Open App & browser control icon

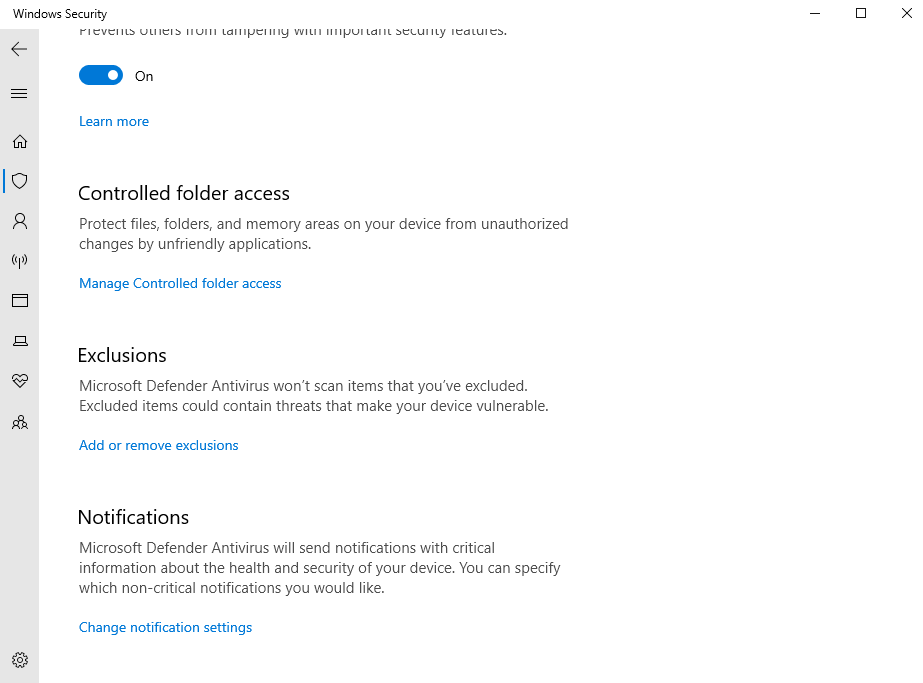[19, 301]
